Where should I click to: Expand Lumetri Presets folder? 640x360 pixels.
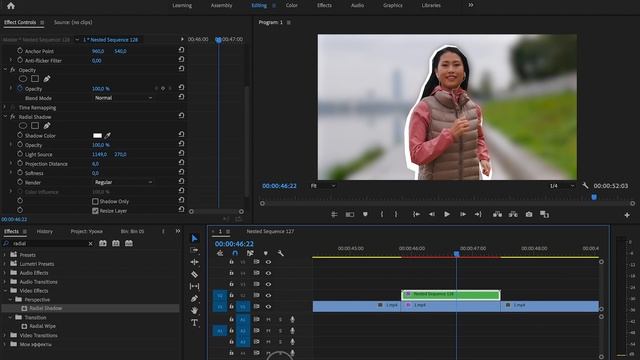[5, 264]
